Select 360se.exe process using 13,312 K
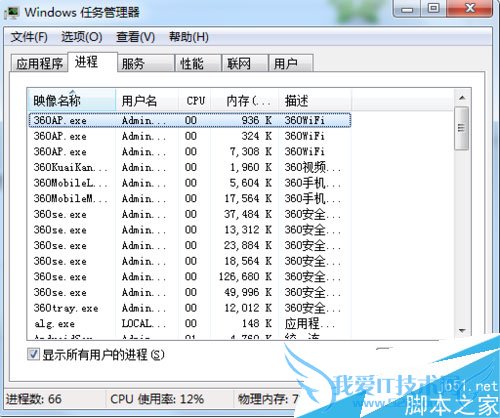The image size is (500, 418). [x=190, y=230]
